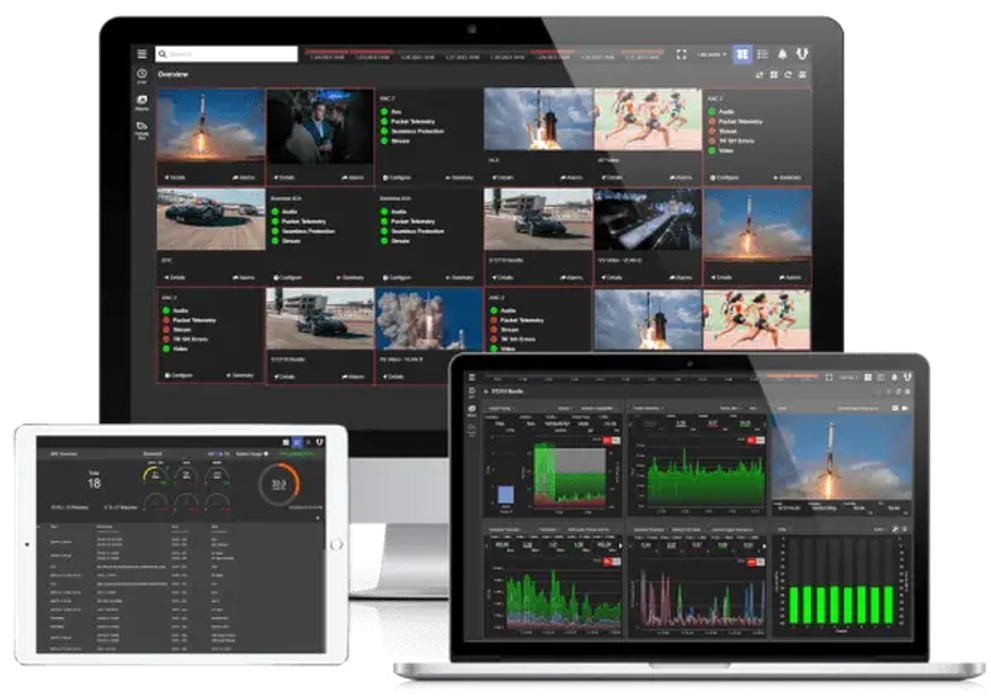Click the orange circular gauge on the tablet
Screen dimensions: 991x700
click(279, 485)
